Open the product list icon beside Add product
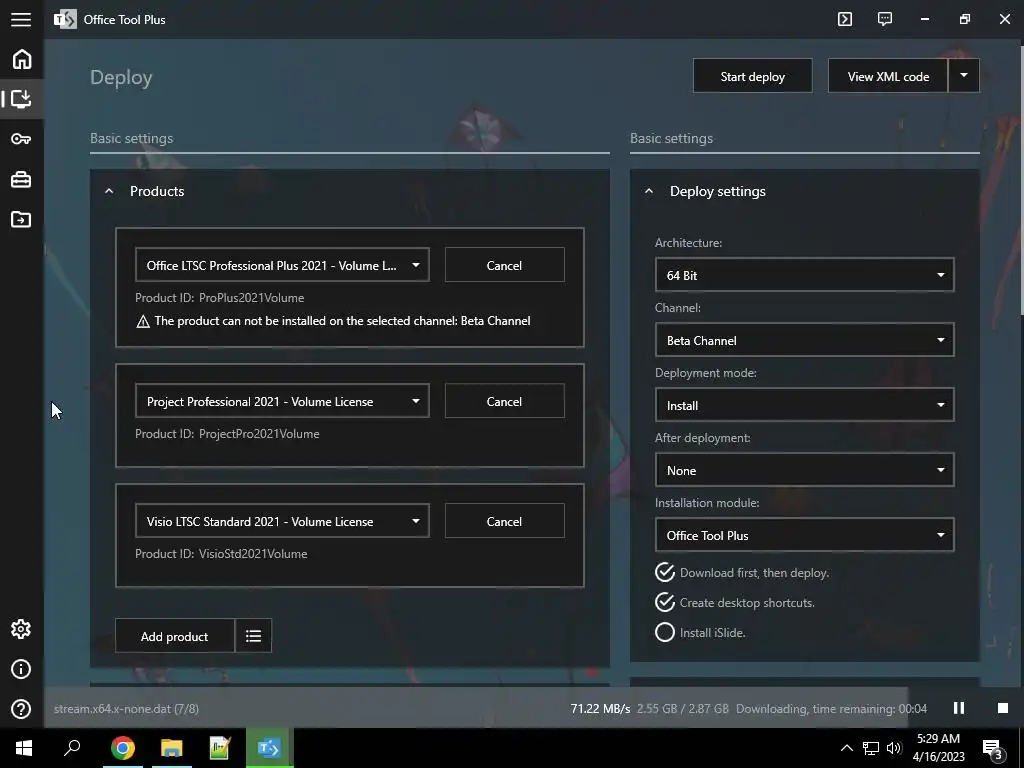Image resolution: width=1024 pixels, height=768 pixels. pyautogui.click(x=253, y=636)
